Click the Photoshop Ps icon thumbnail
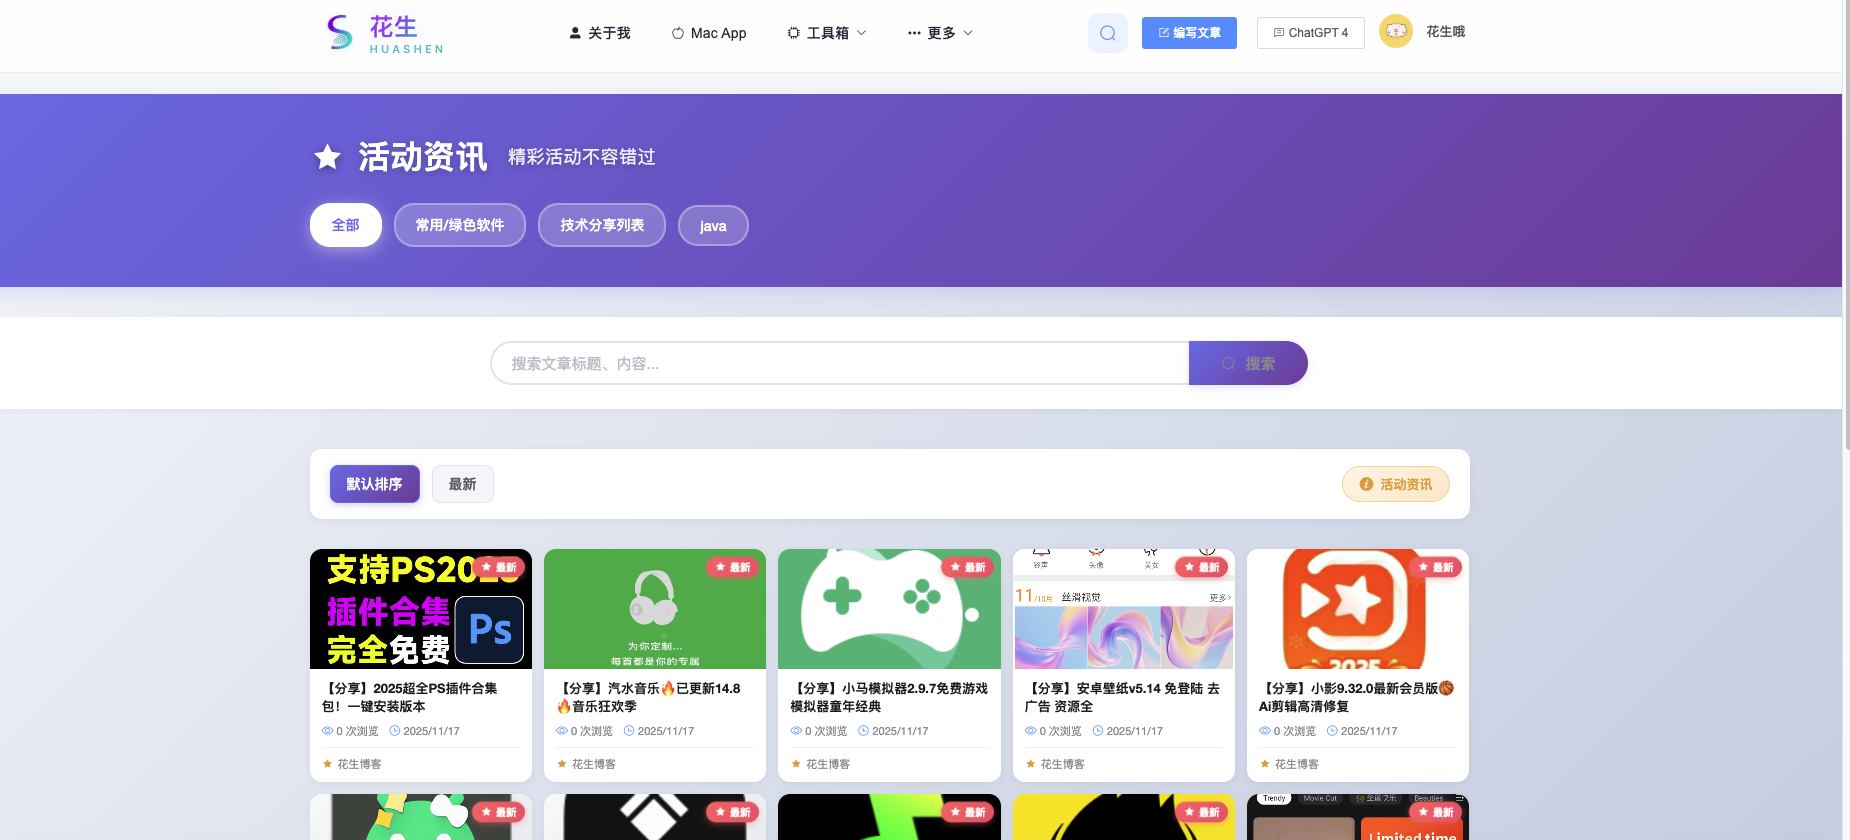Image resolution: width=1850 pixels, height=840 pixels. (489, 630)
